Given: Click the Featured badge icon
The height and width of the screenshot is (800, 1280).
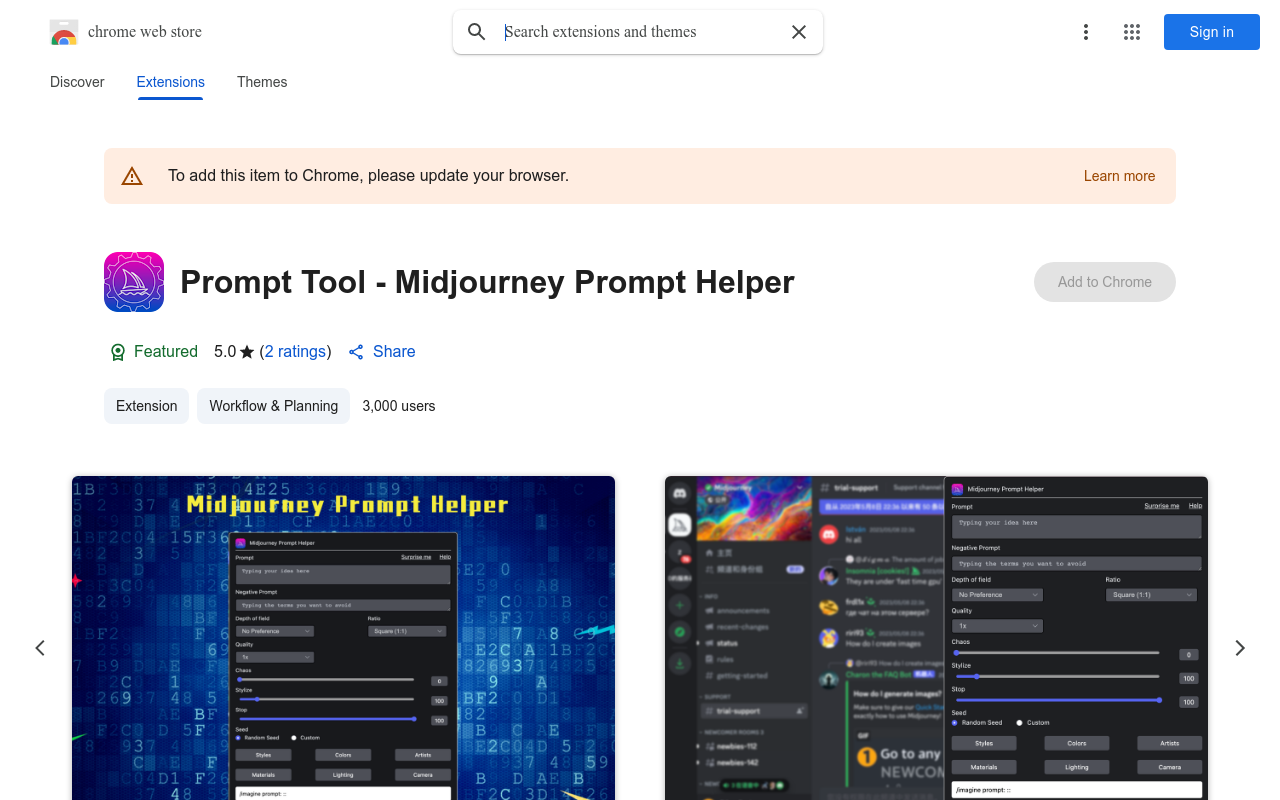Looking at the screenshot, I should point(118,352).
